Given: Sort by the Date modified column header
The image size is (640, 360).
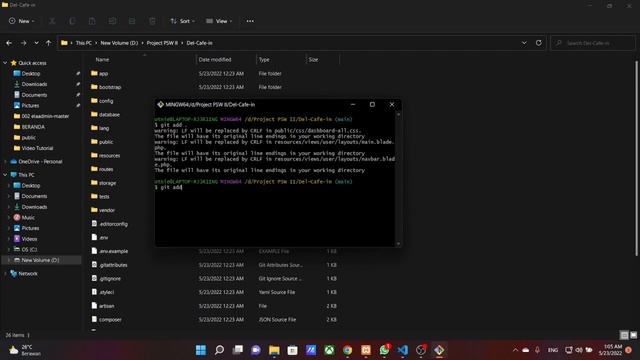Looking at the screenshot, I should pyautogui.click(x=215, y=60).
